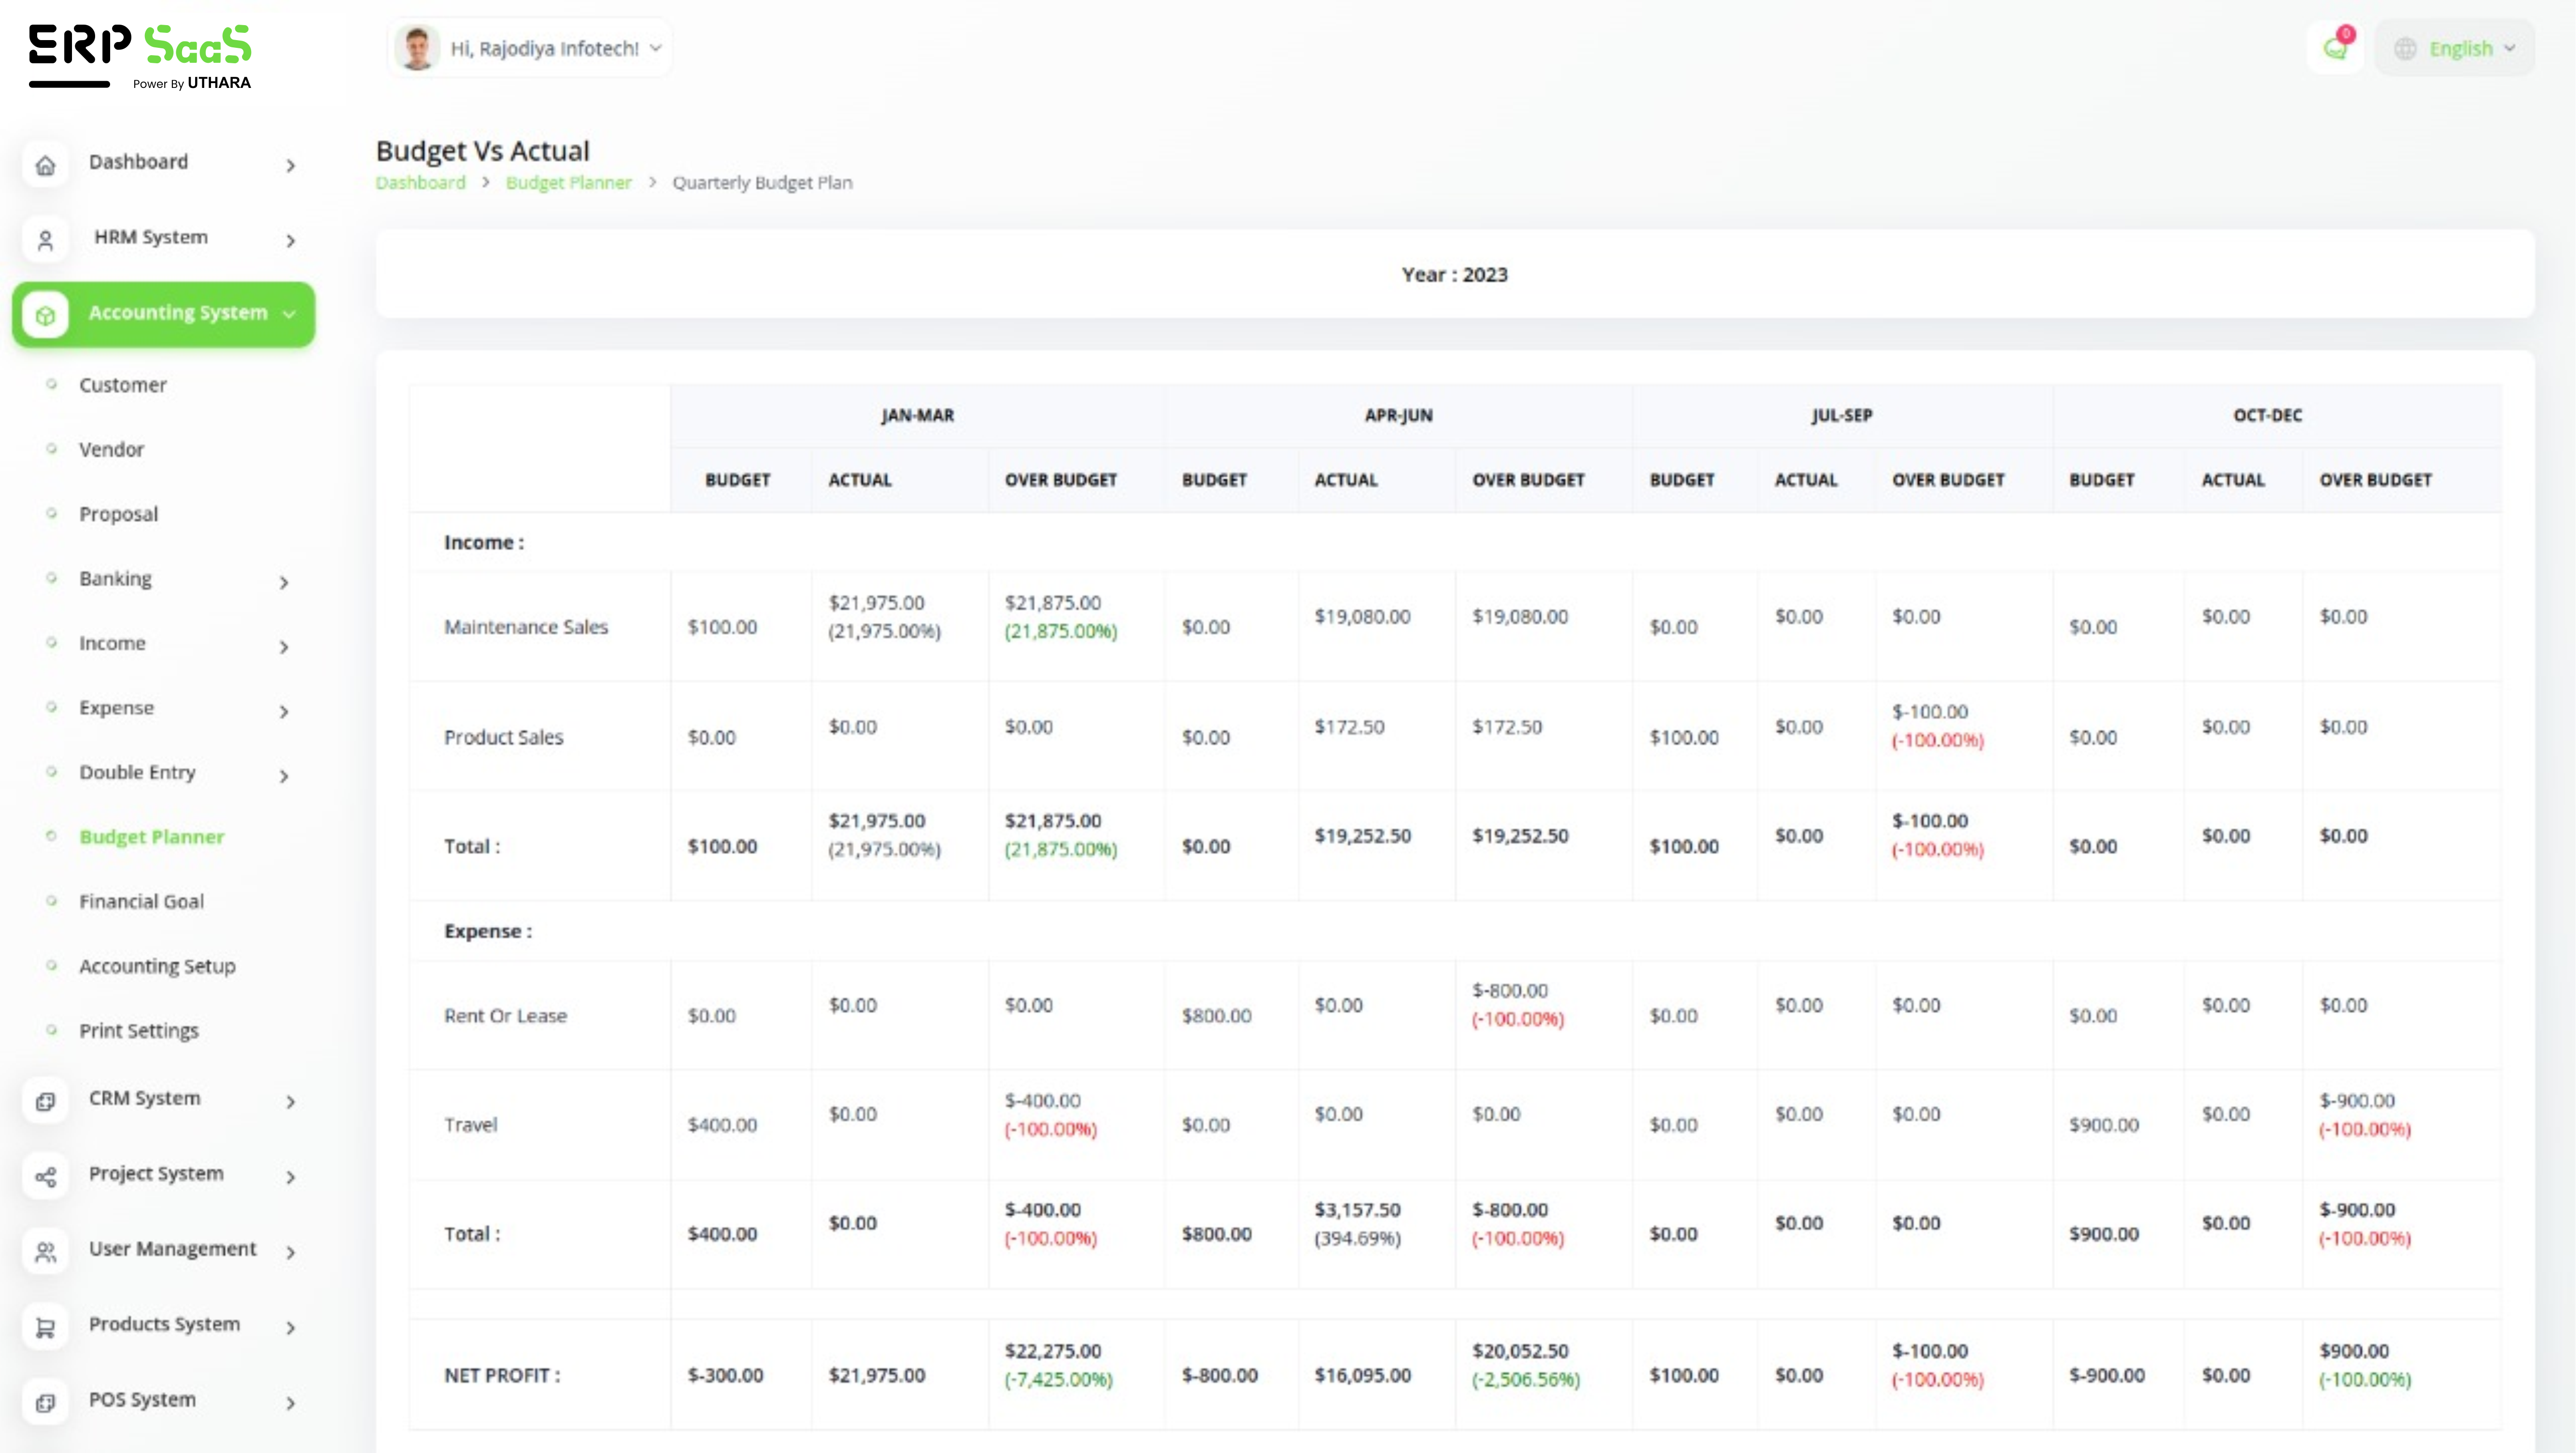Click the HRM System person icon
This screenshot has width=2576, height=1453.
click(45, 240)
